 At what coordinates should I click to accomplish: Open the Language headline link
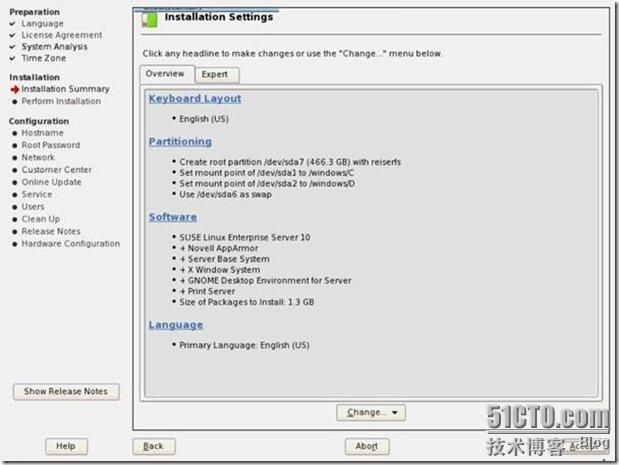coord(176,325)
